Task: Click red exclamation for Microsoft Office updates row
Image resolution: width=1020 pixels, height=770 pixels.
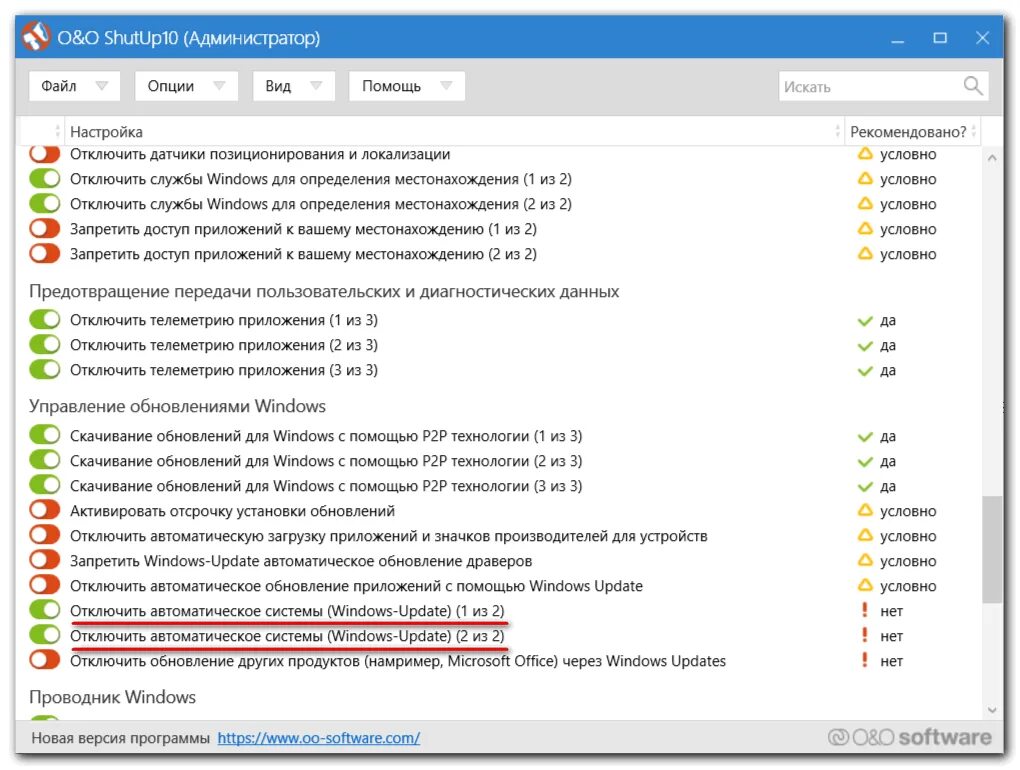Action: pyautogui.click(x=865, y=660)
